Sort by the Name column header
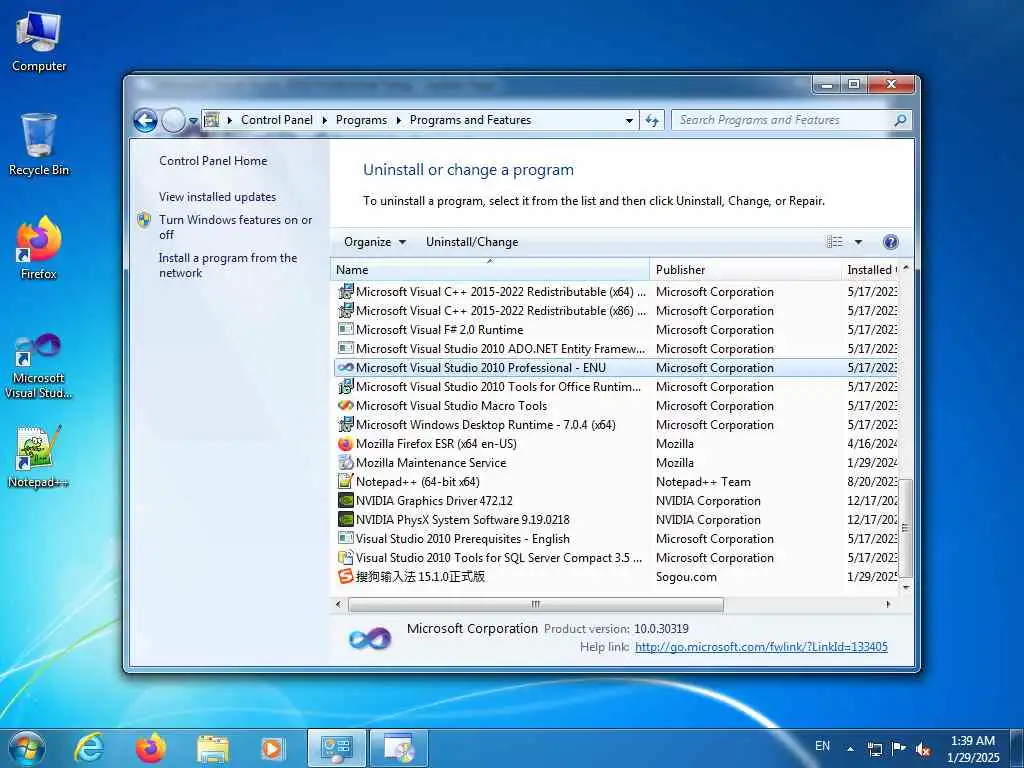The height and width of the screenshot is (768, 1024). pyautogui.click(x=490, y=270)
